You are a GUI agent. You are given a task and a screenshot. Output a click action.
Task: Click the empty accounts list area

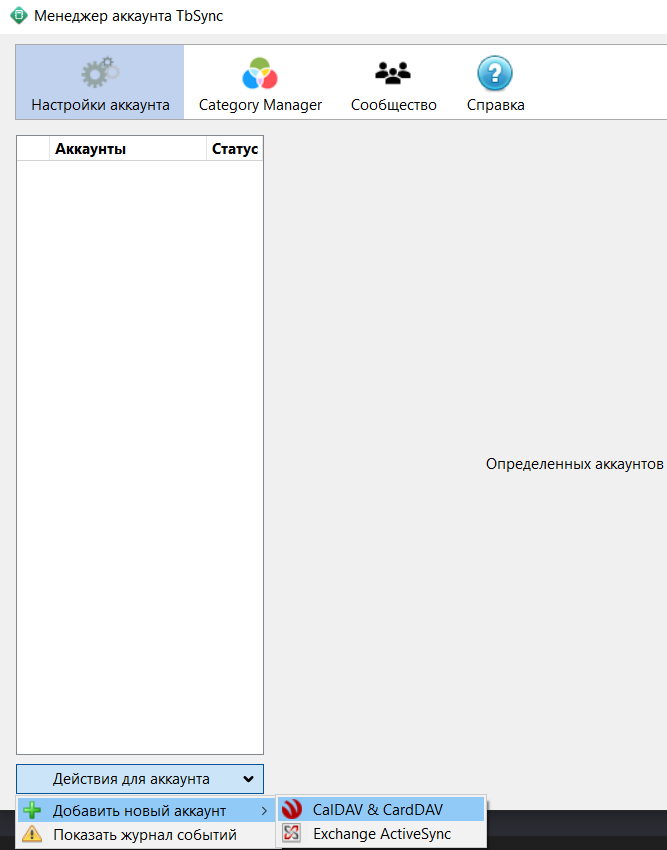click(140, 450)
